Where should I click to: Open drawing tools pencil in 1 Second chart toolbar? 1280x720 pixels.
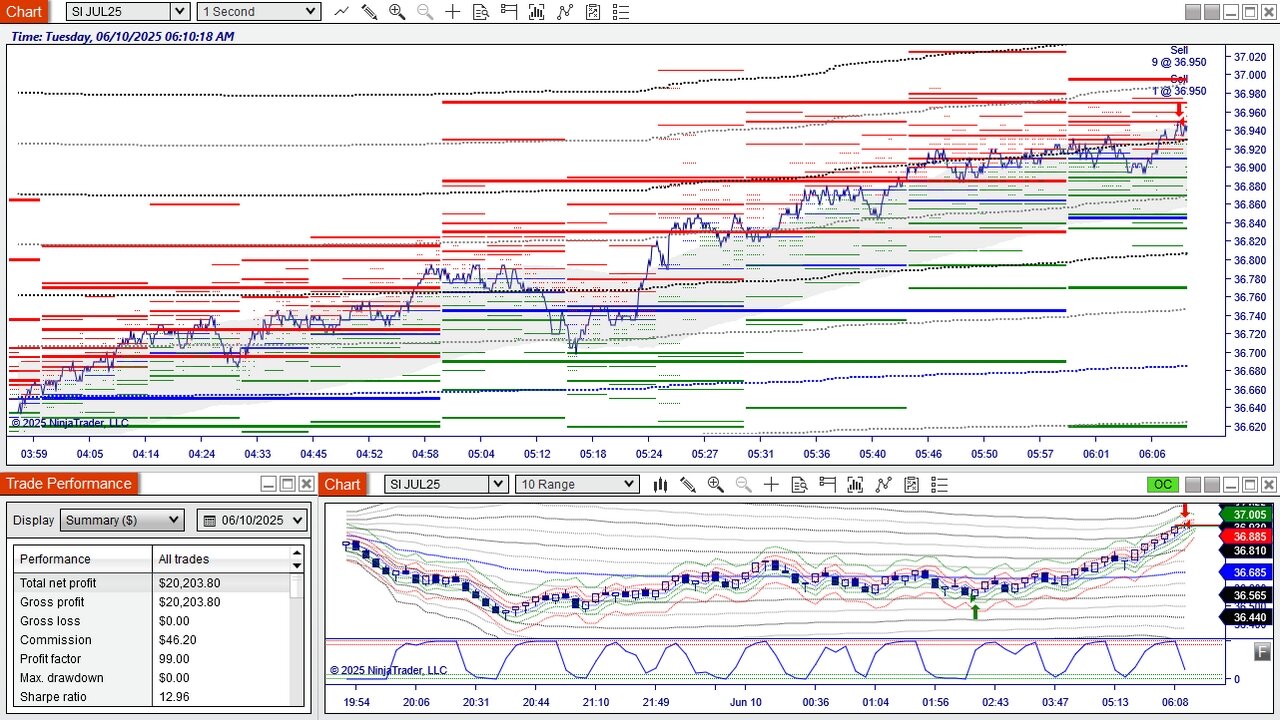click(x=369, y=12)
